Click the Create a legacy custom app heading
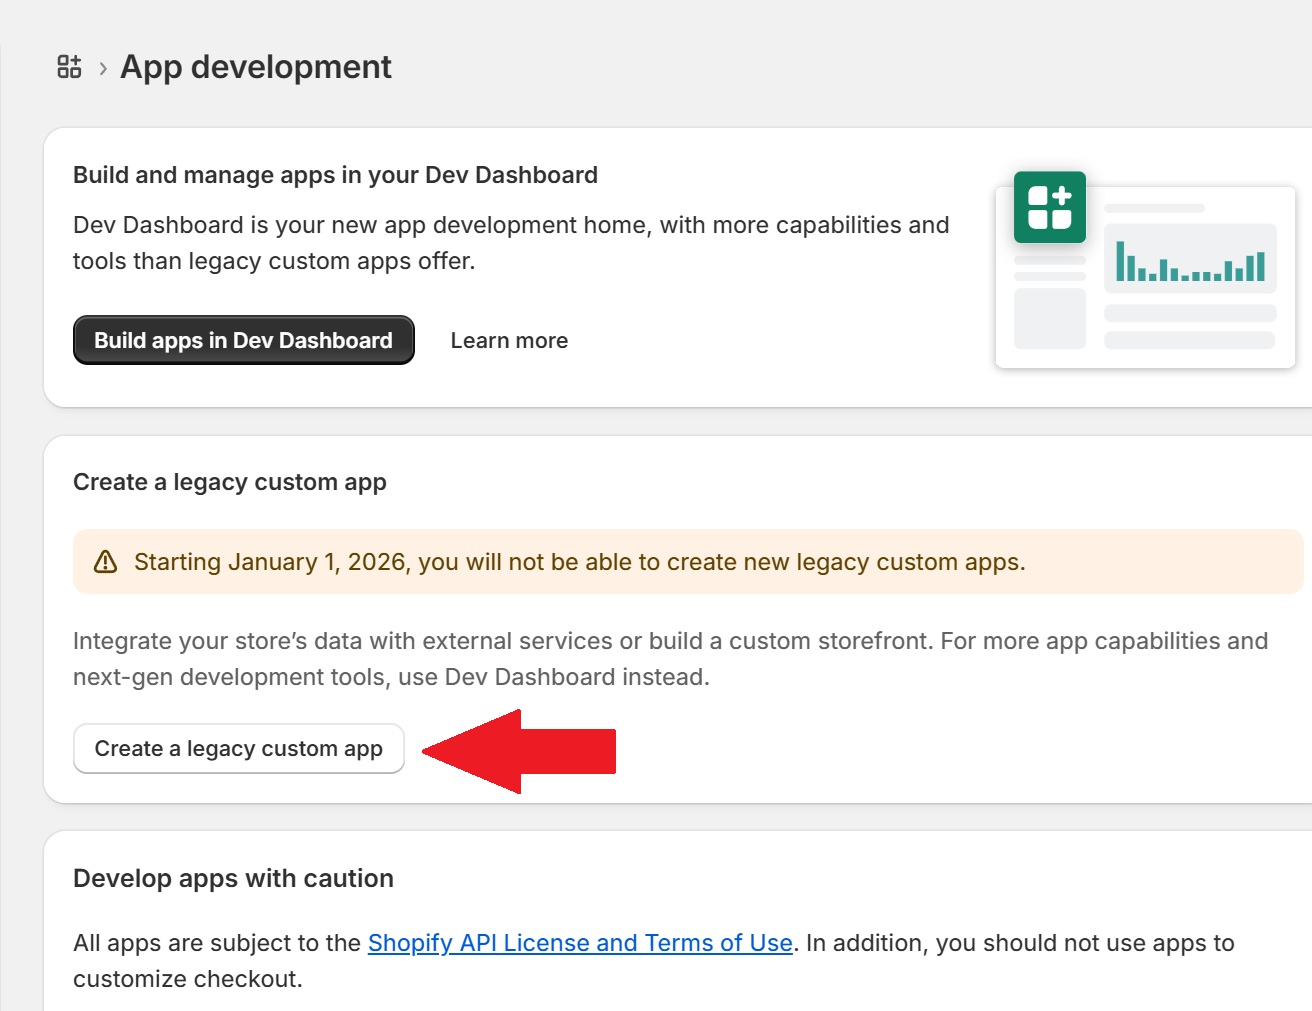Screen dimensions: 1312x1011 230,482
